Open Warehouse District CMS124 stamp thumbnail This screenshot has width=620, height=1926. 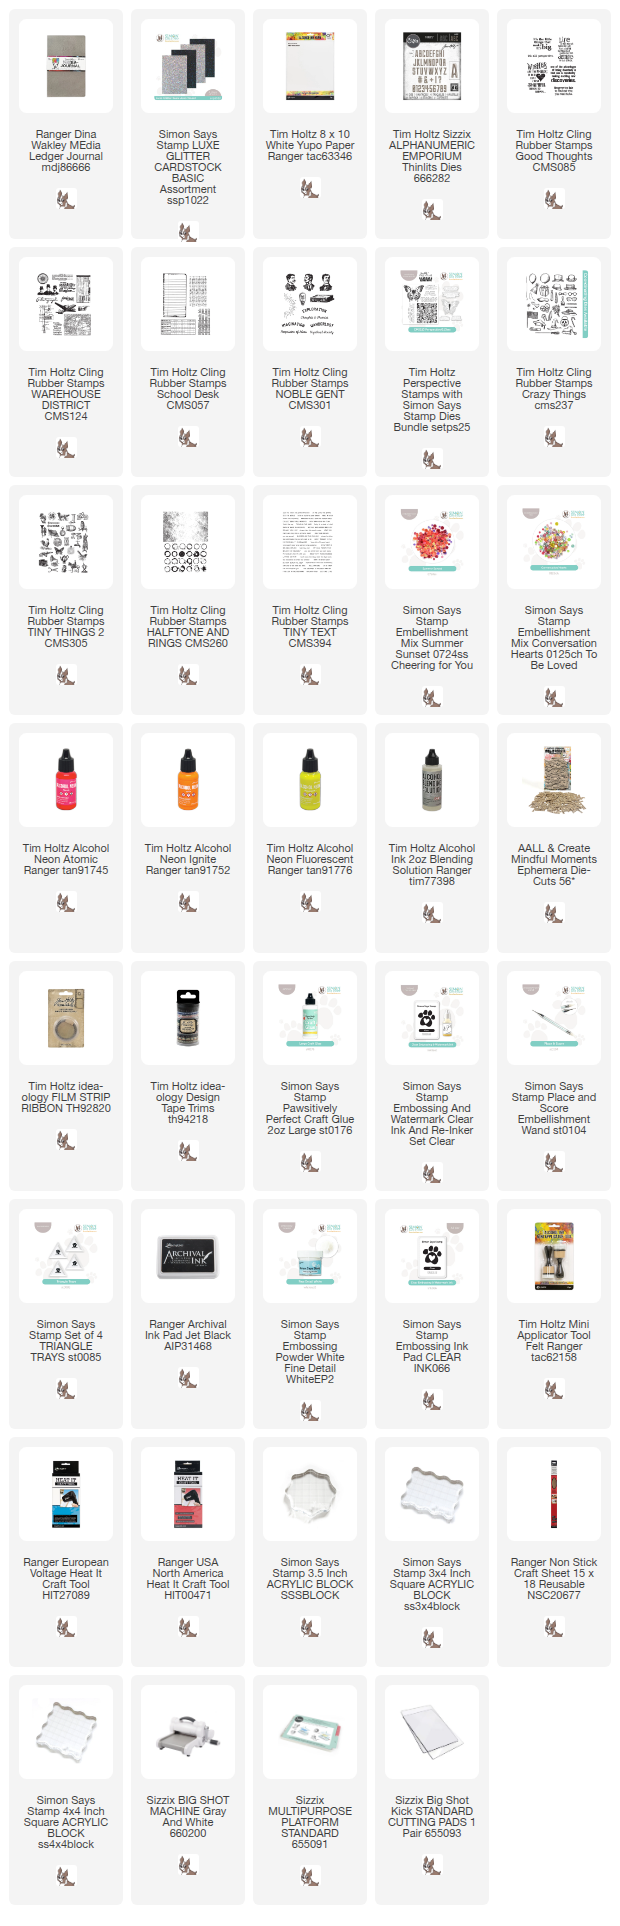point(66,304)
